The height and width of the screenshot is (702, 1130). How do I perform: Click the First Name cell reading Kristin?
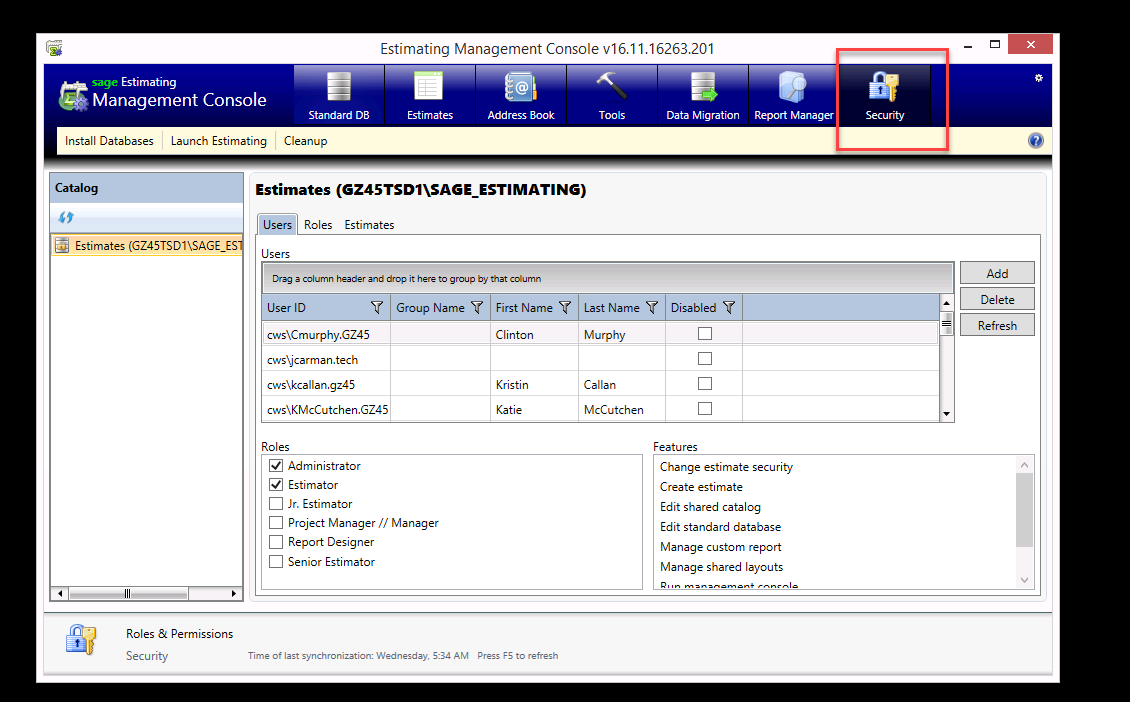[534, 384]
